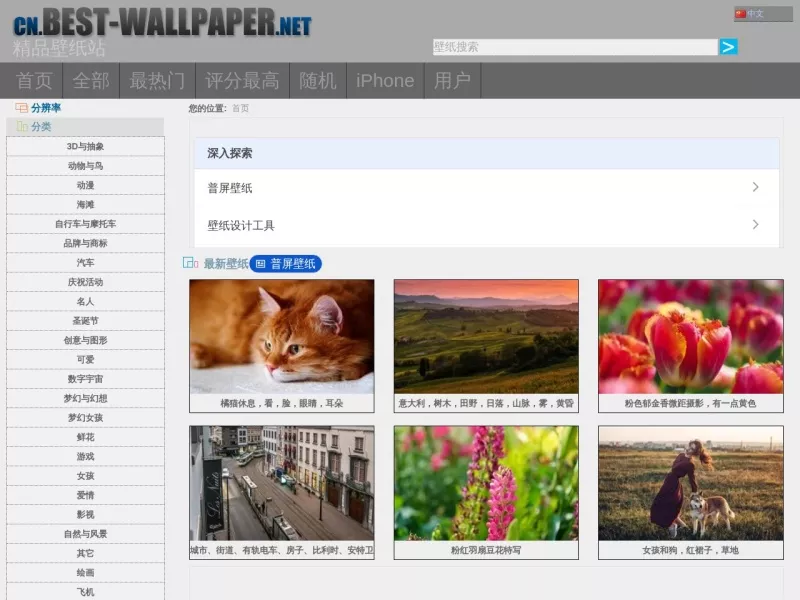Click caption 意大利，树木，田野，日落，山脉，雾，黄昏
Image resolution: width=800 pixels, height=600 pixels.
pyautogui.click(x=486, y=403)
